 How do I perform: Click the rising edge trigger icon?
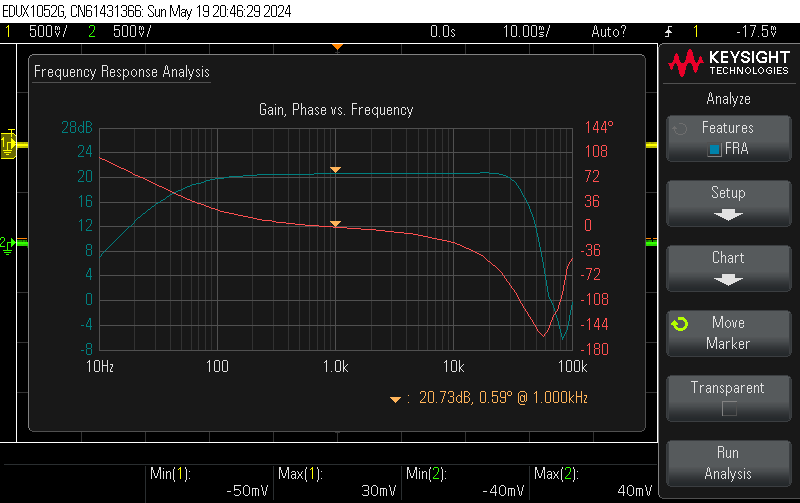(668, 32)
